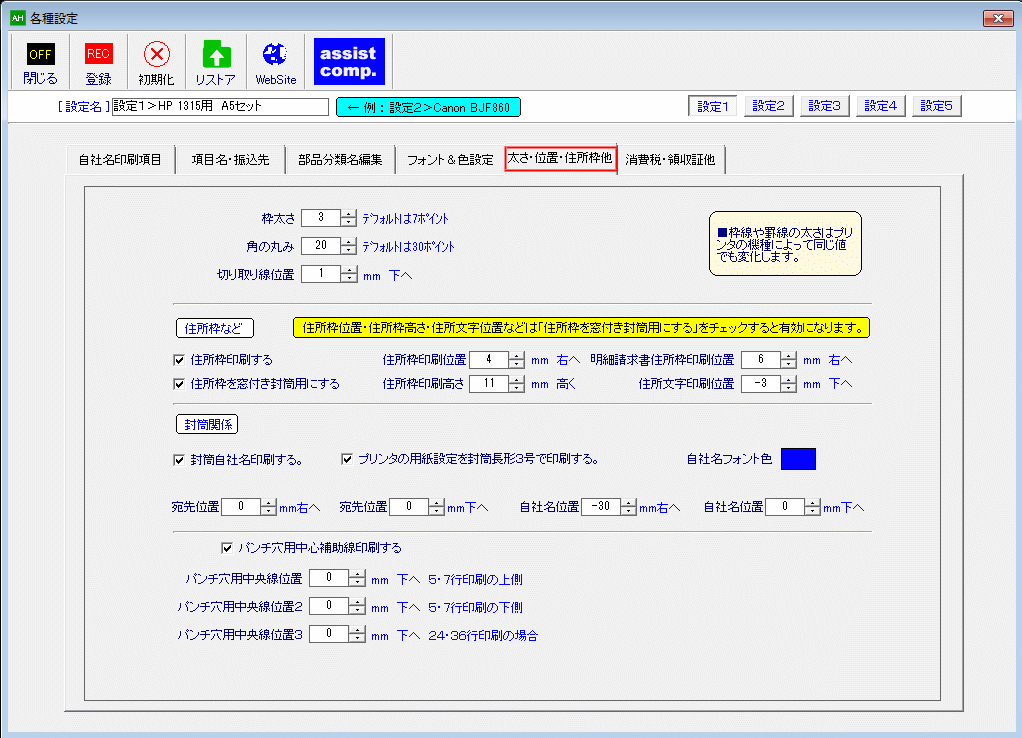Screen dimensions: 1022x738
Task: Increment the 切り取り線位置 spinner
Action: click(x=350, y=269)
